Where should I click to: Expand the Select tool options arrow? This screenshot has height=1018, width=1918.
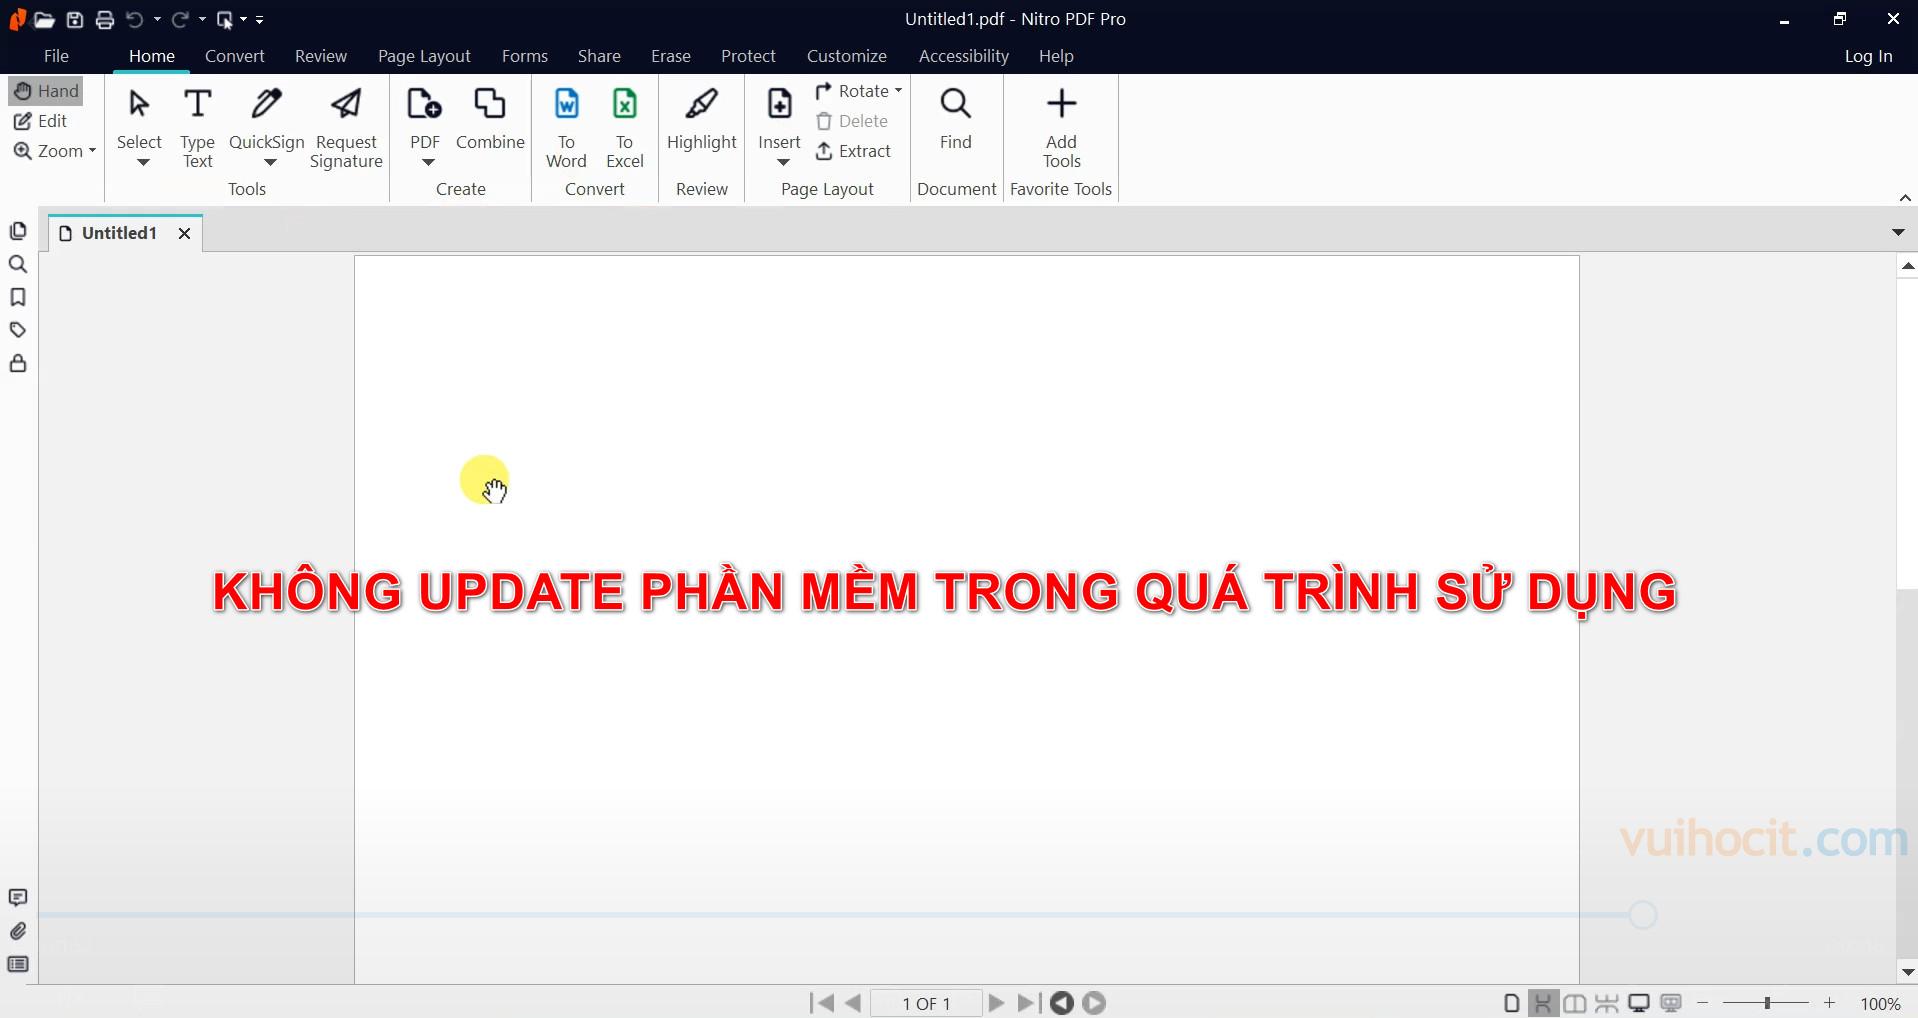(143, 163)
